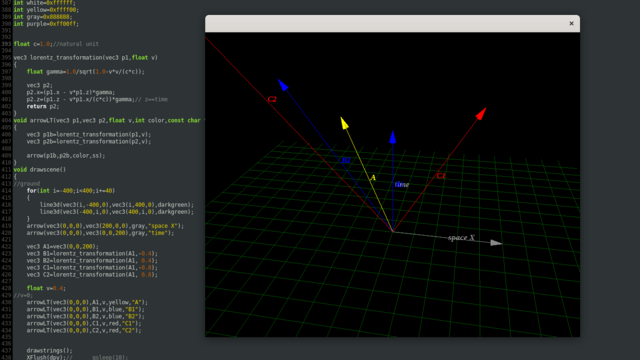Click the yellow arrowhead of vector A
This screenshot has width=640, height=360.
pos(344,123)
